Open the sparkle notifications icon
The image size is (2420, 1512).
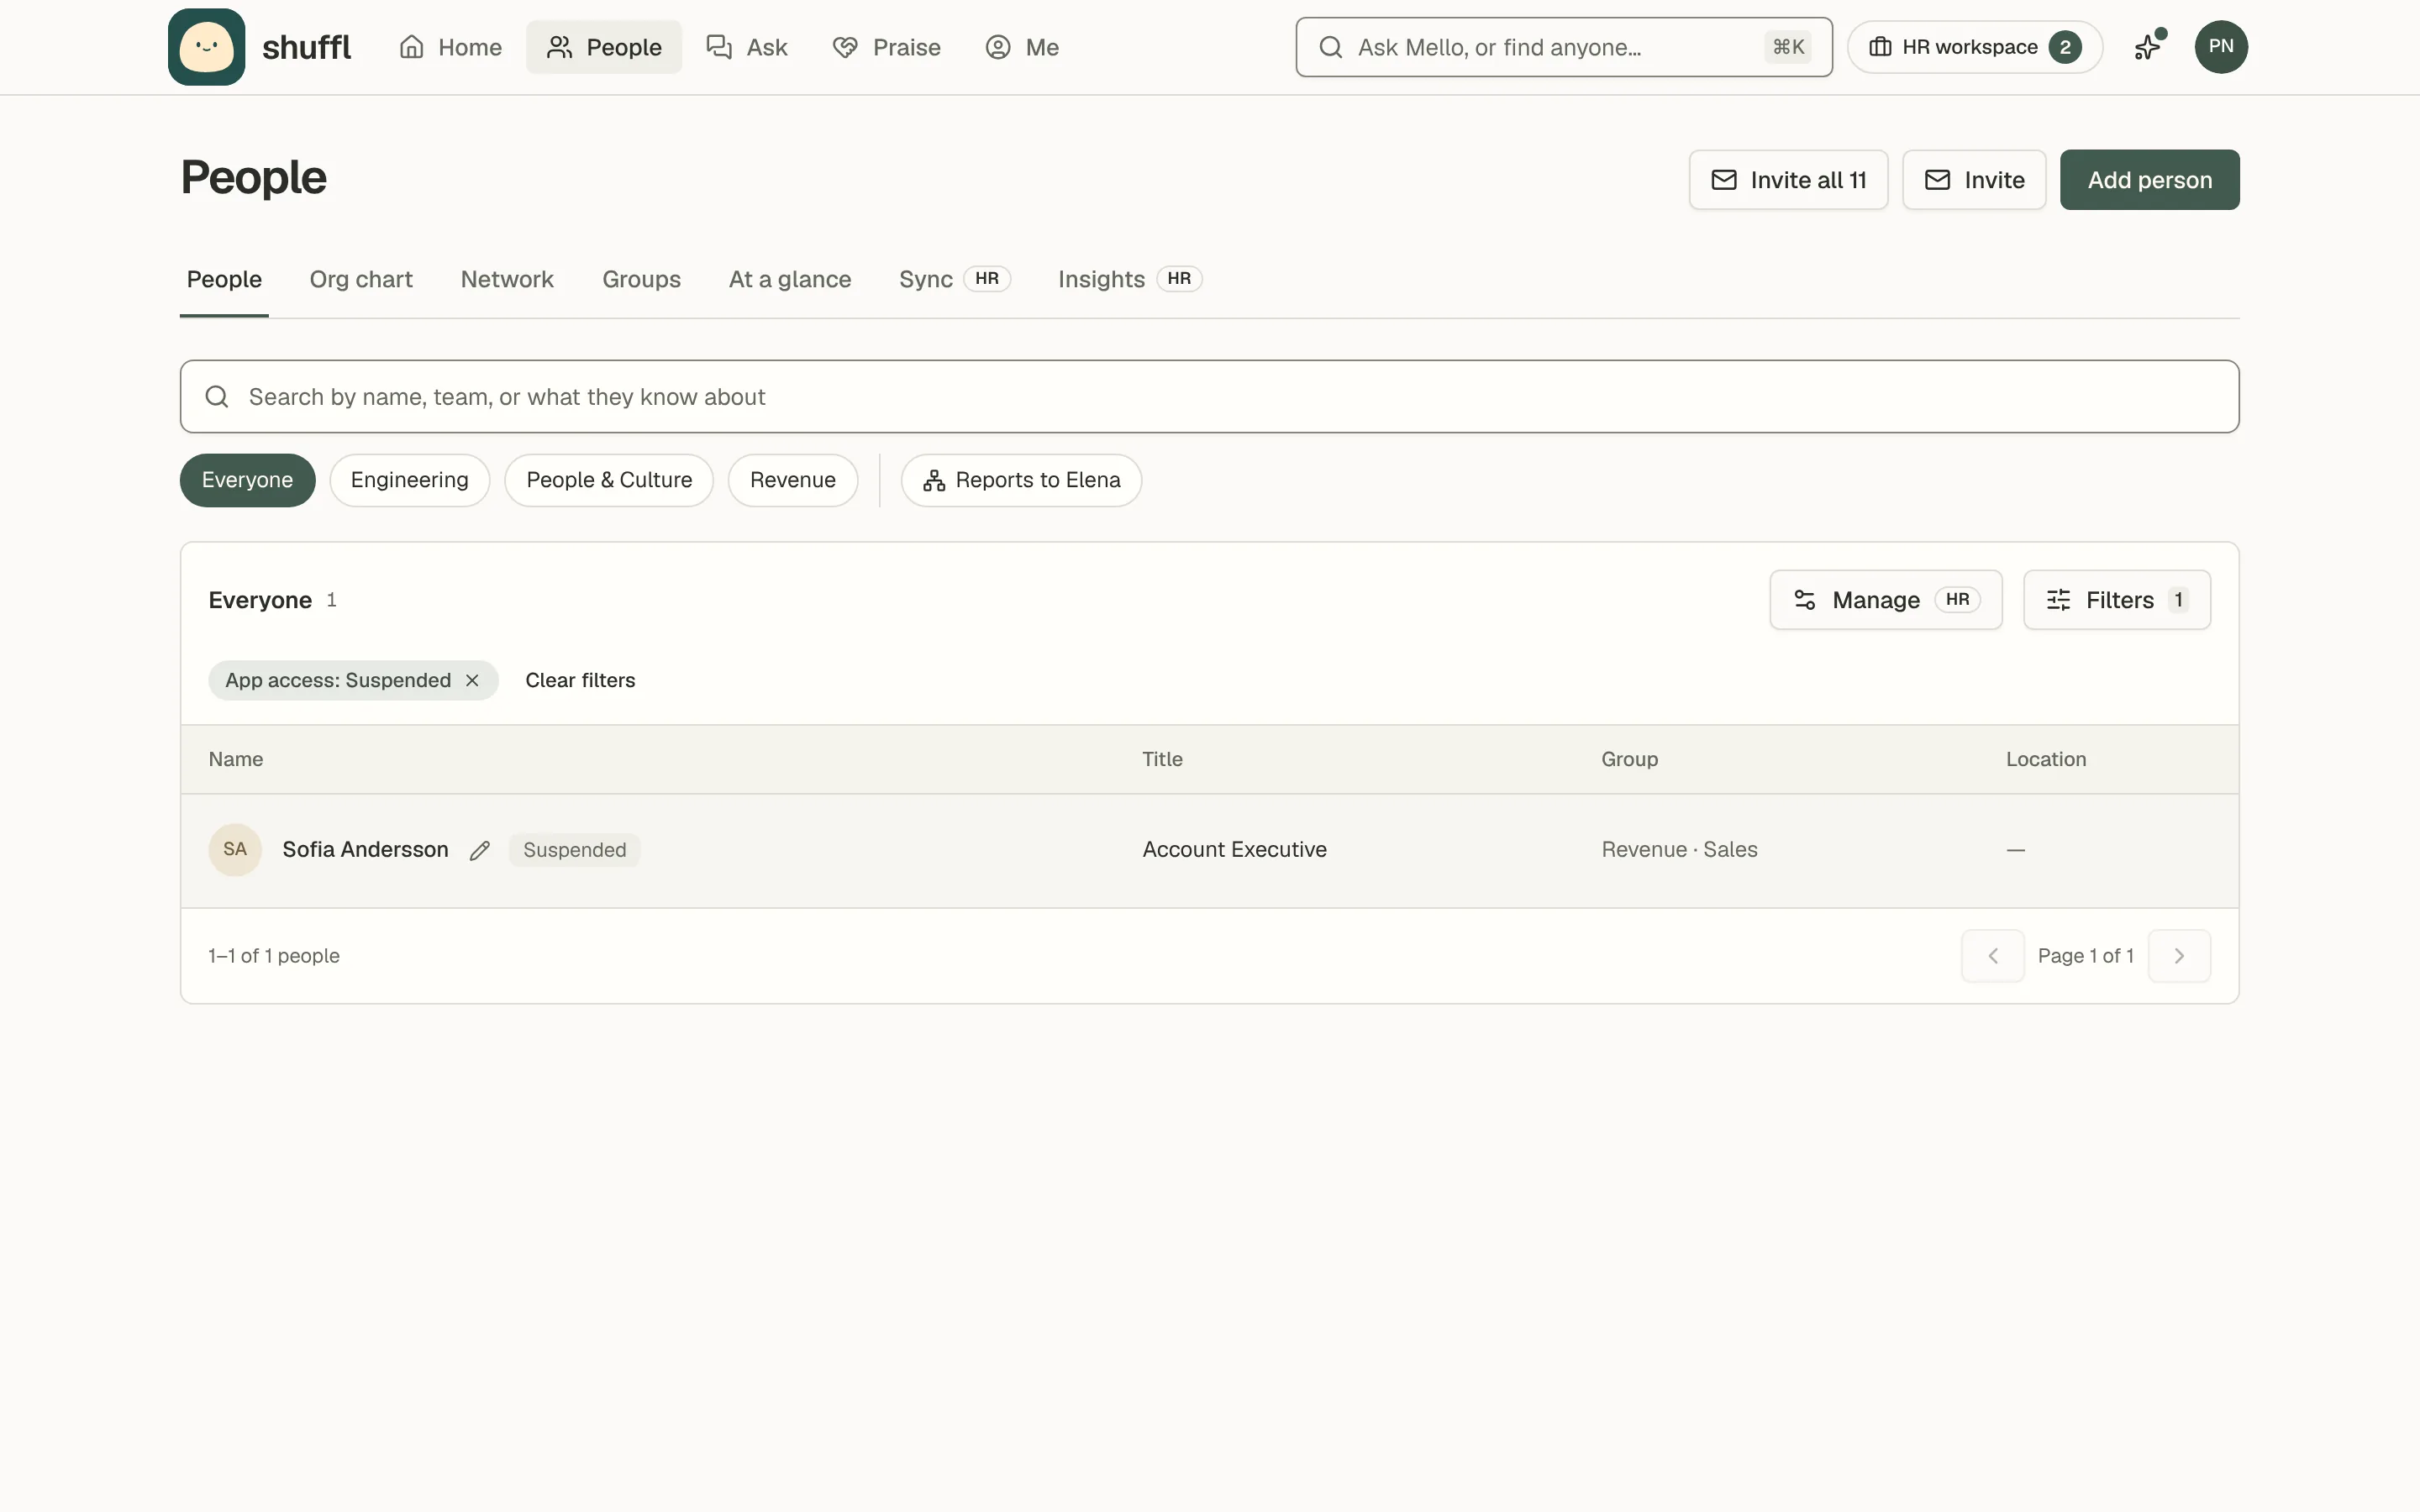point(2148,47)
